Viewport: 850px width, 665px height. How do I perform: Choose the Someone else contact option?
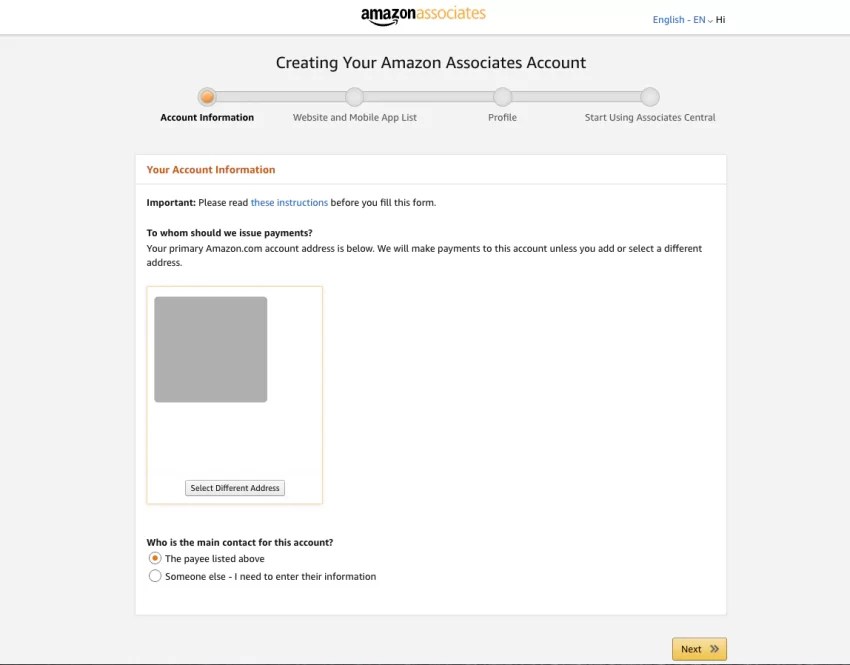[155, 576]
